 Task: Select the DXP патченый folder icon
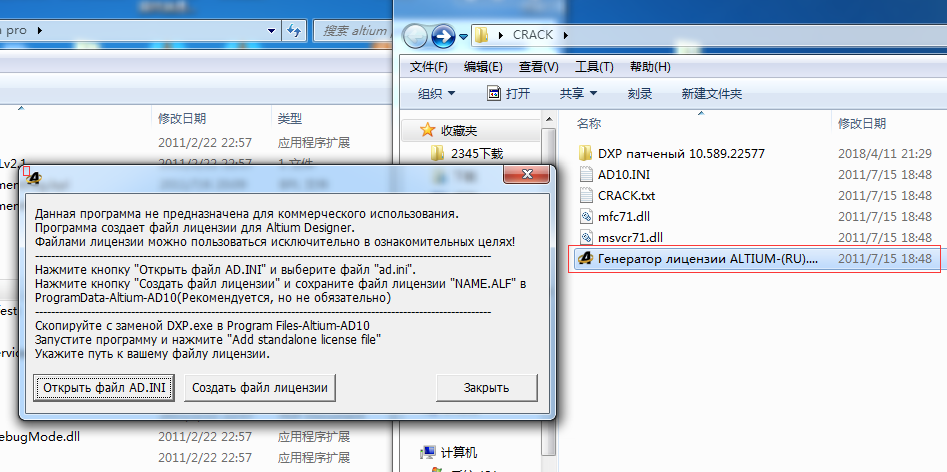[x=587, y=153]
